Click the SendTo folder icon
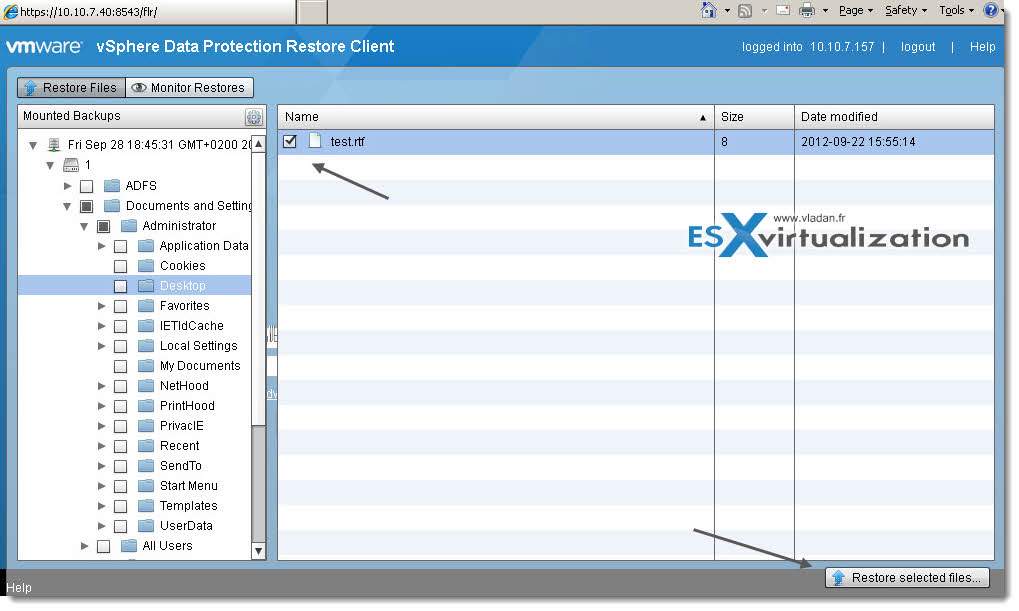Screen dimensions: 1019x611 (x=146, y=465)
